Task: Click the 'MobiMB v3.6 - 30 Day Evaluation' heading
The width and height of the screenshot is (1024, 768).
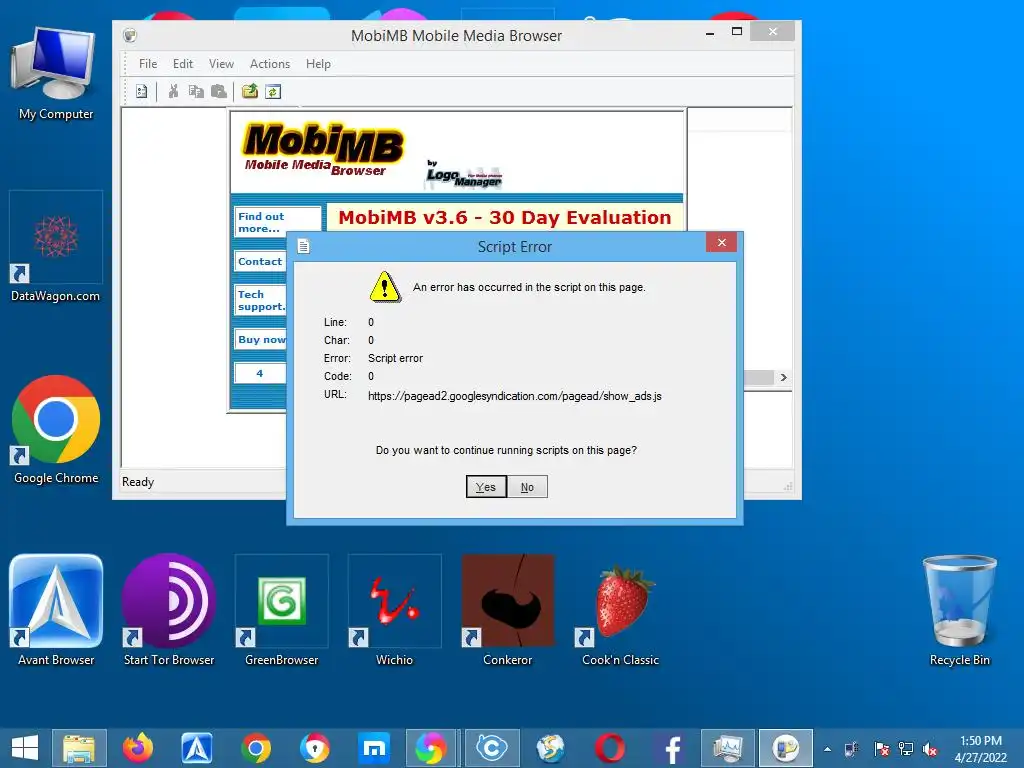Action: pyautogui.click(x=504, y=217)
